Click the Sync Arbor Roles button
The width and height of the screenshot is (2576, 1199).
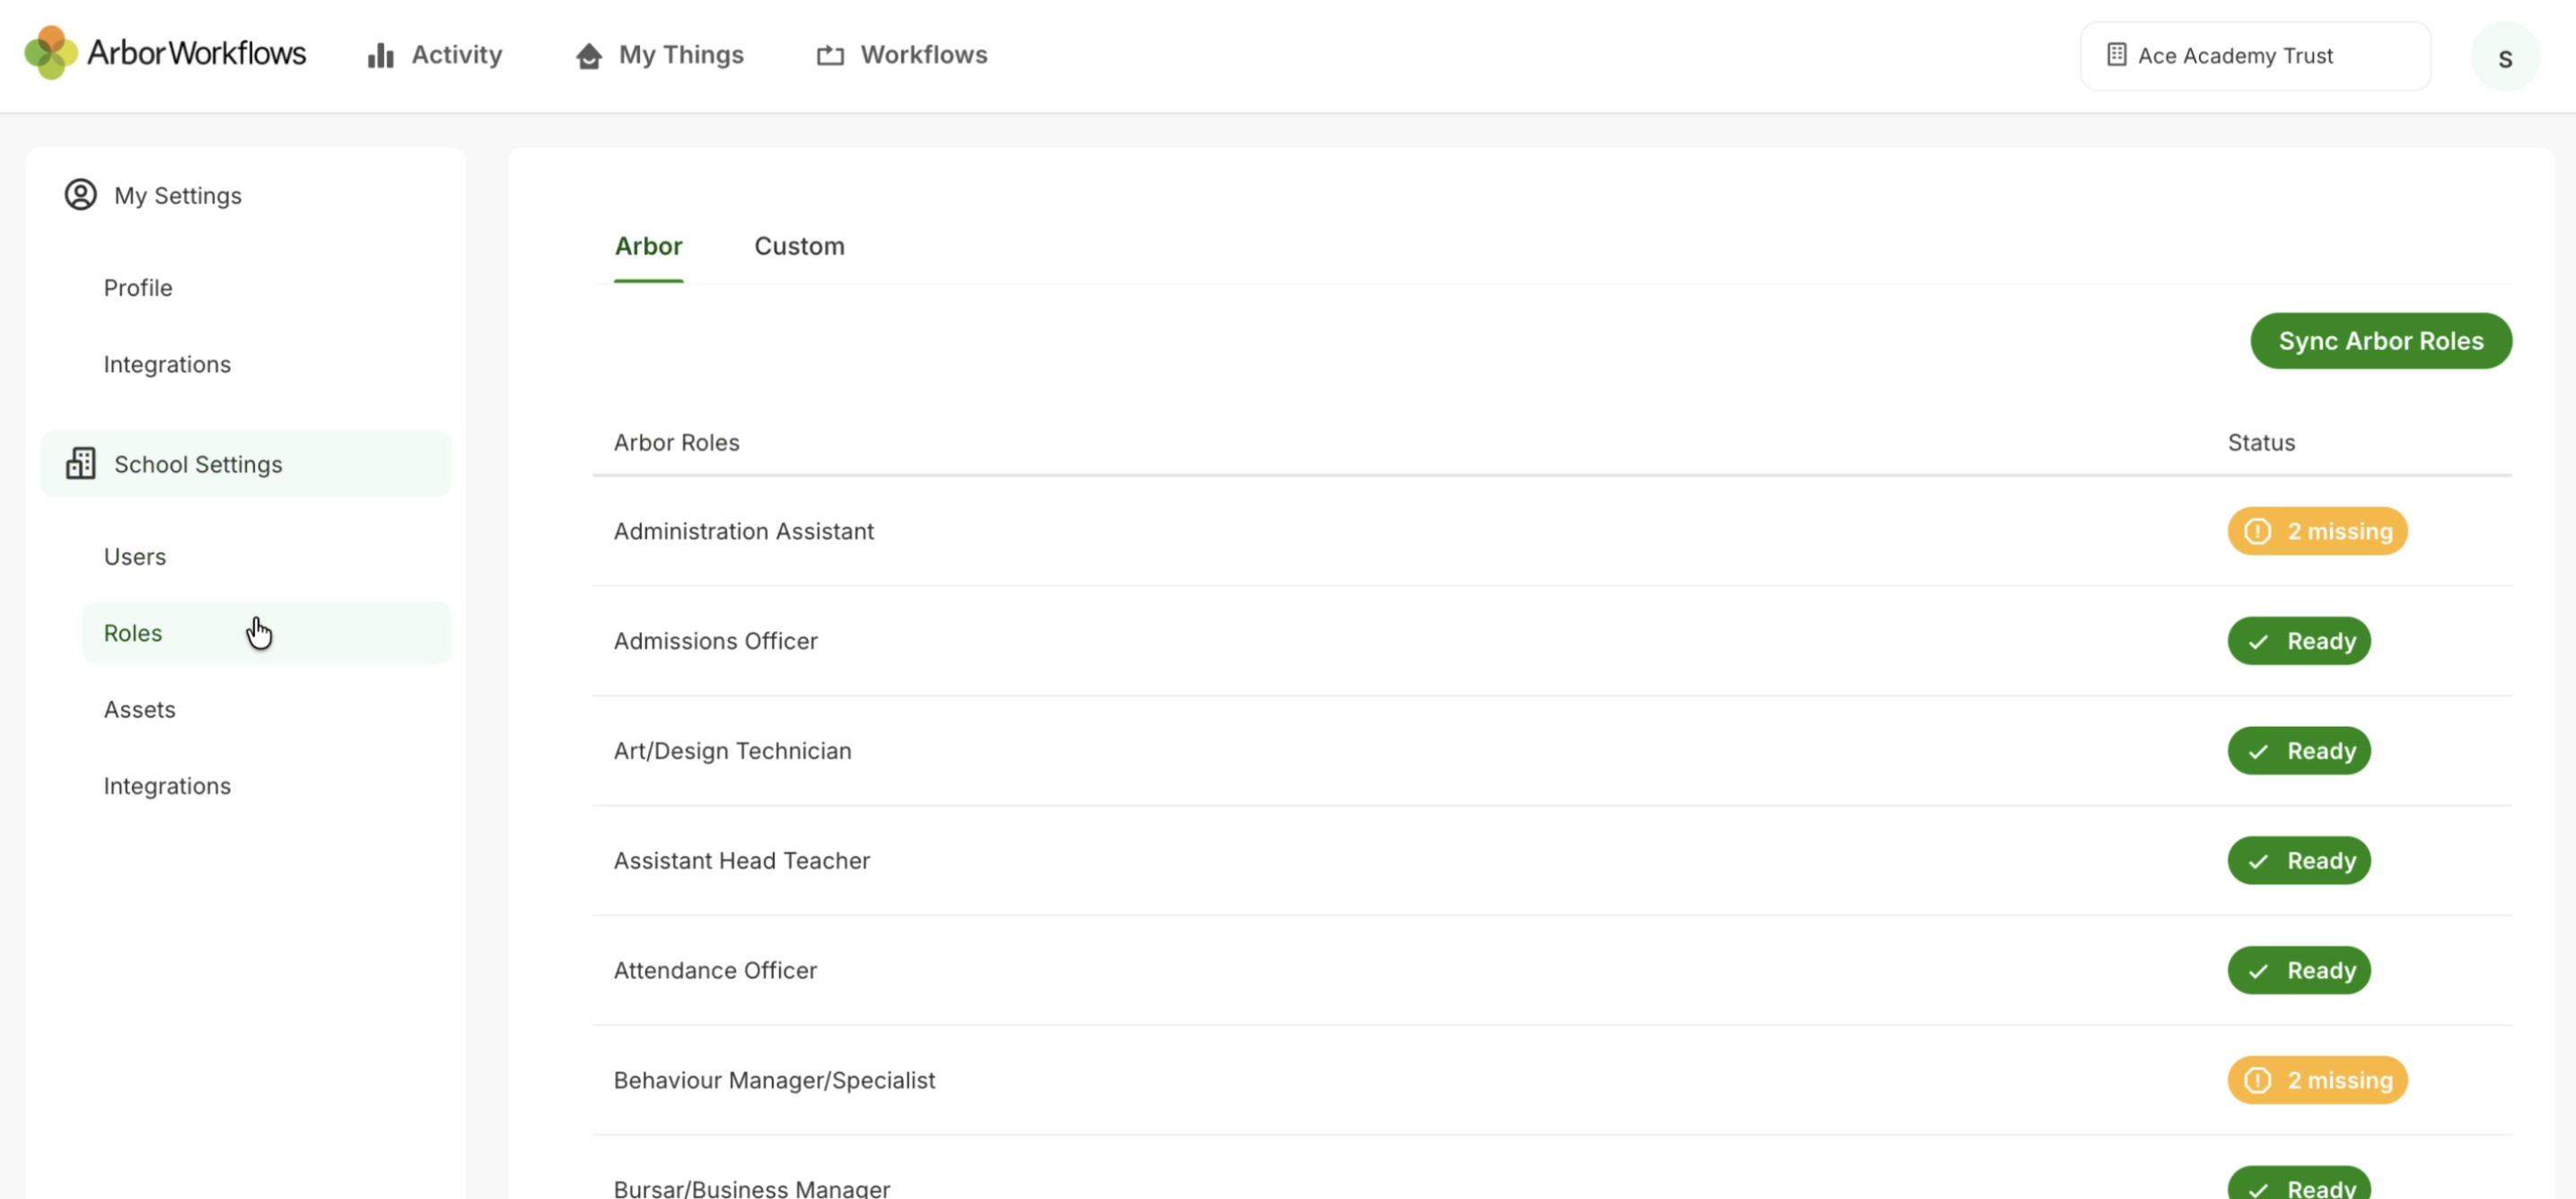(2380, 341)
